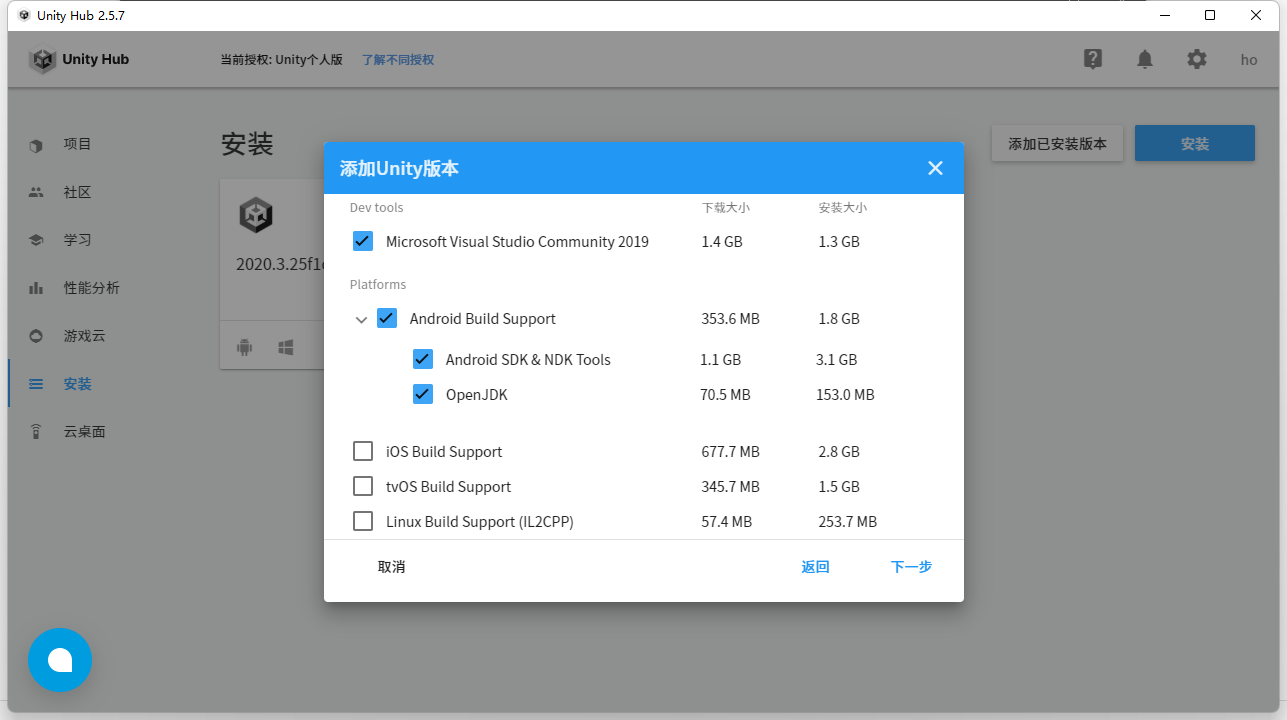The width and height of the screenshot is (1287, 720).
Task: Open the settings gear icon
Action: [1197, 59]
